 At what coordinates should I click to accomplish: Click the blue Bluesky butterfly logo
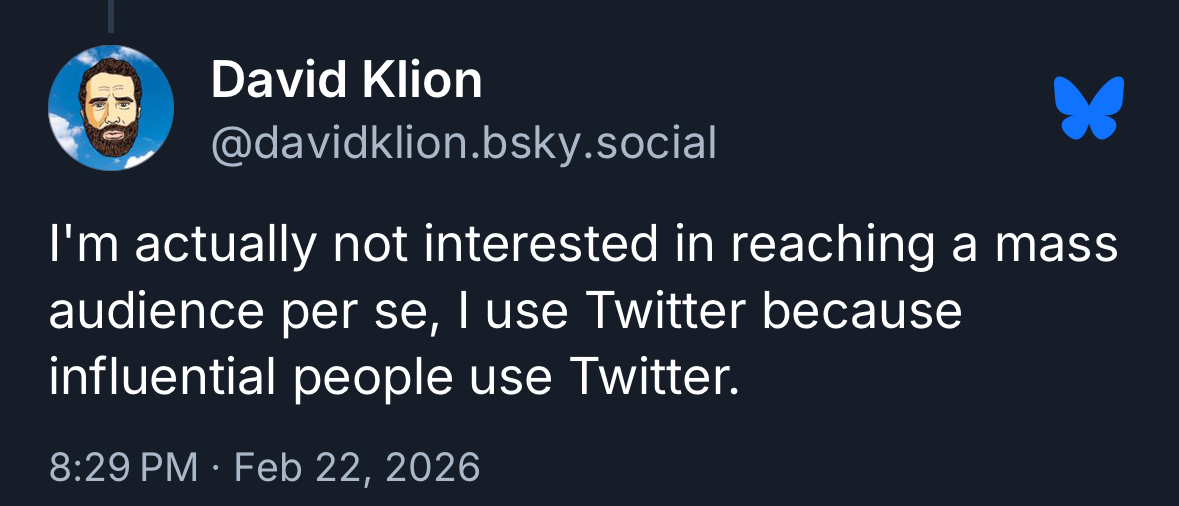[x=1089, y=107]
